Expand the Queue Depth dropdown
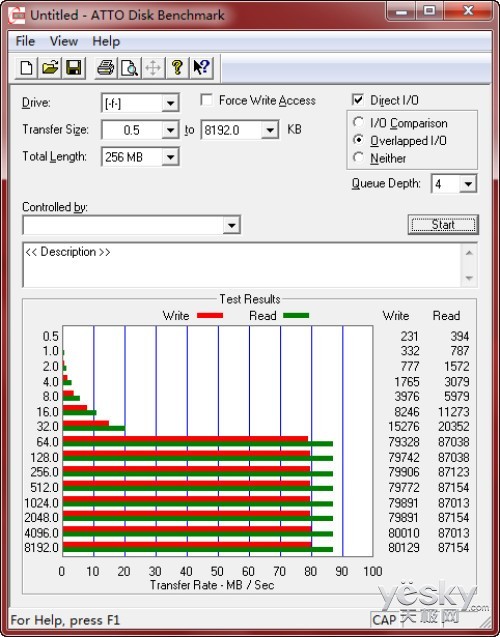 click(468, 184)
